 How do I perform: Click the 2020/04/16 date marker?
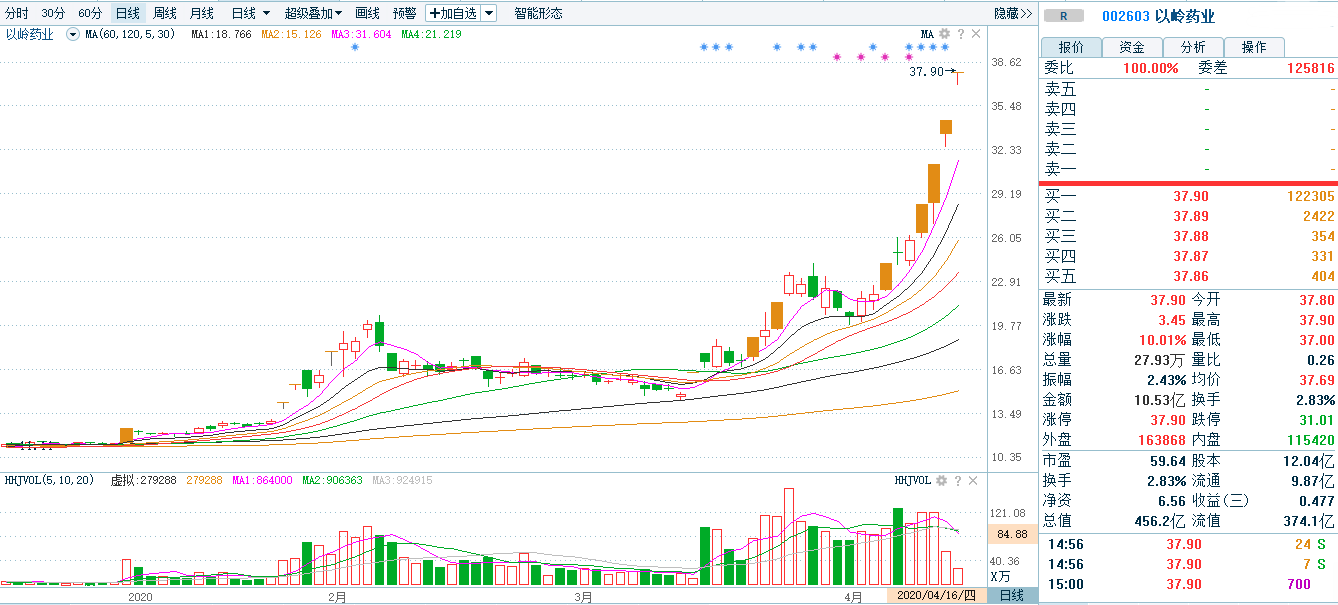937,596
